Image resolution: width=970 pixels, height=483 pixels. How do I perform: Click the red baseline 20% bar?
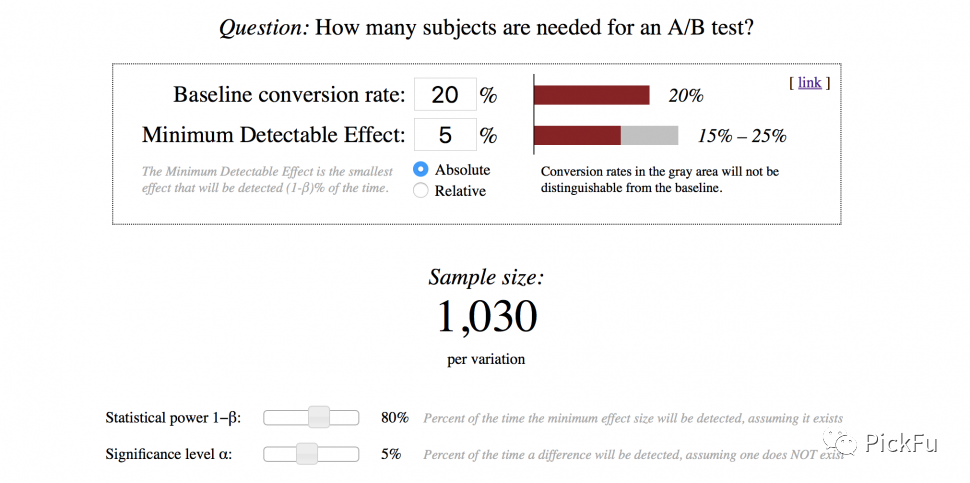click(x=591, y=95)
